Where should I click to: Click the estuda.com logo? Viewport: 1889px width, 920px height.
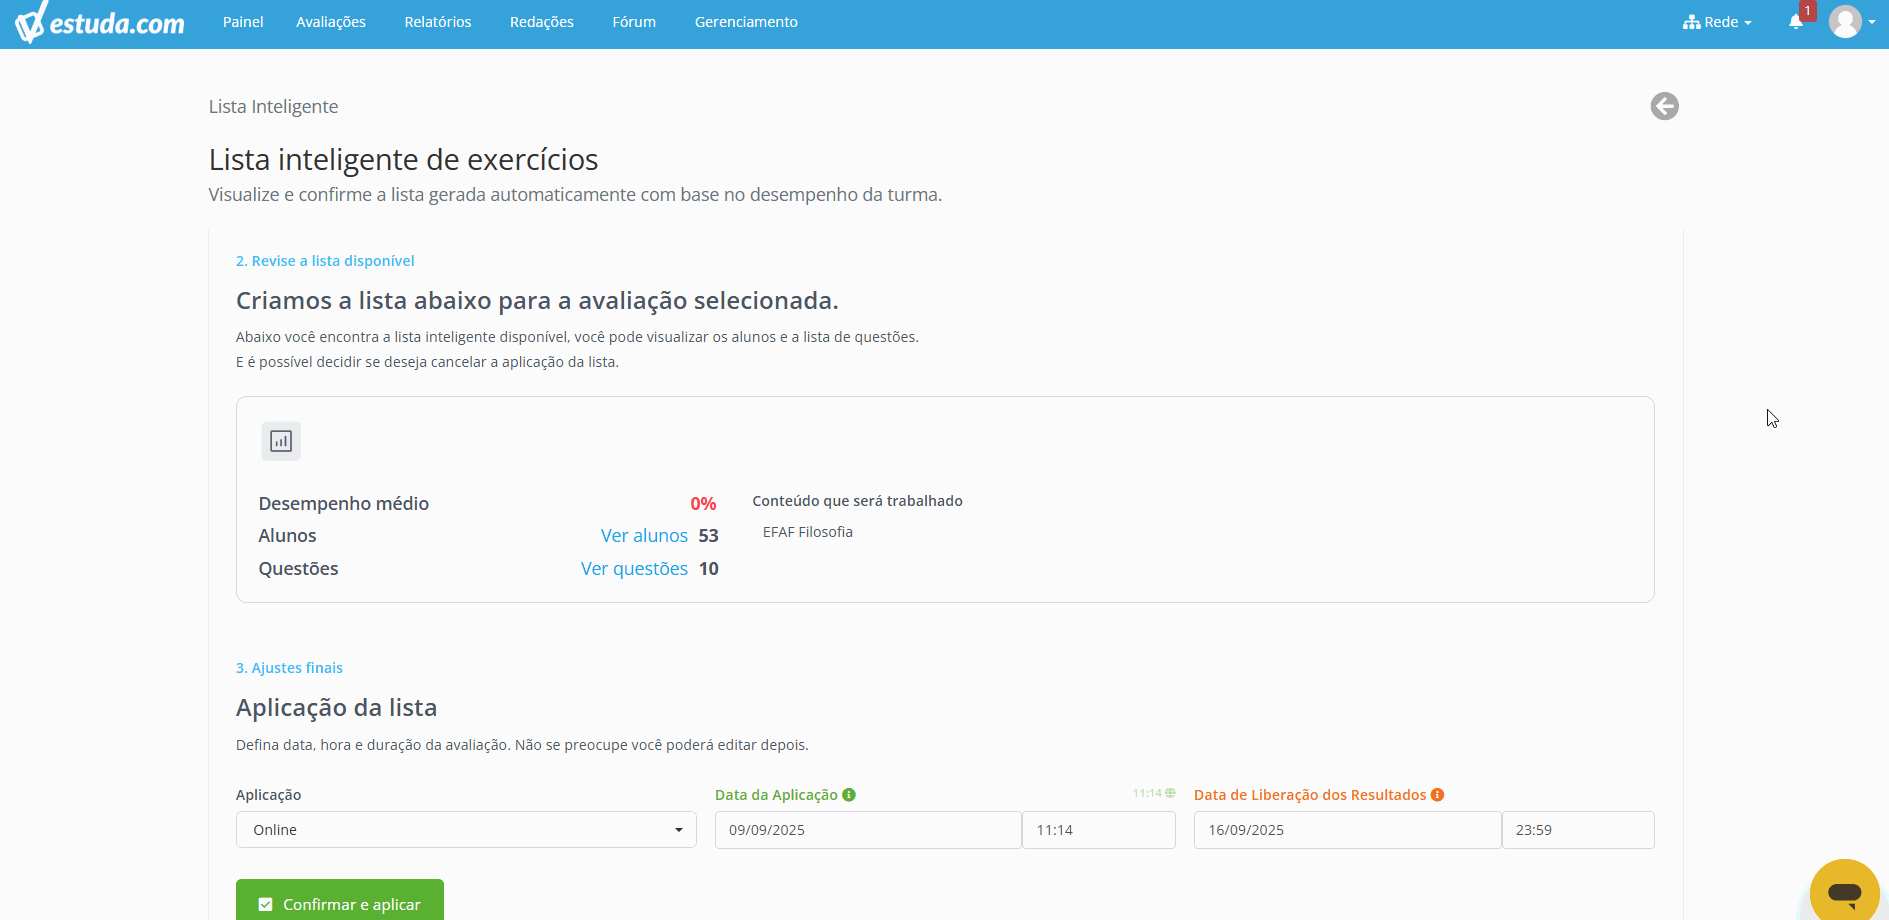click(99, 22)
